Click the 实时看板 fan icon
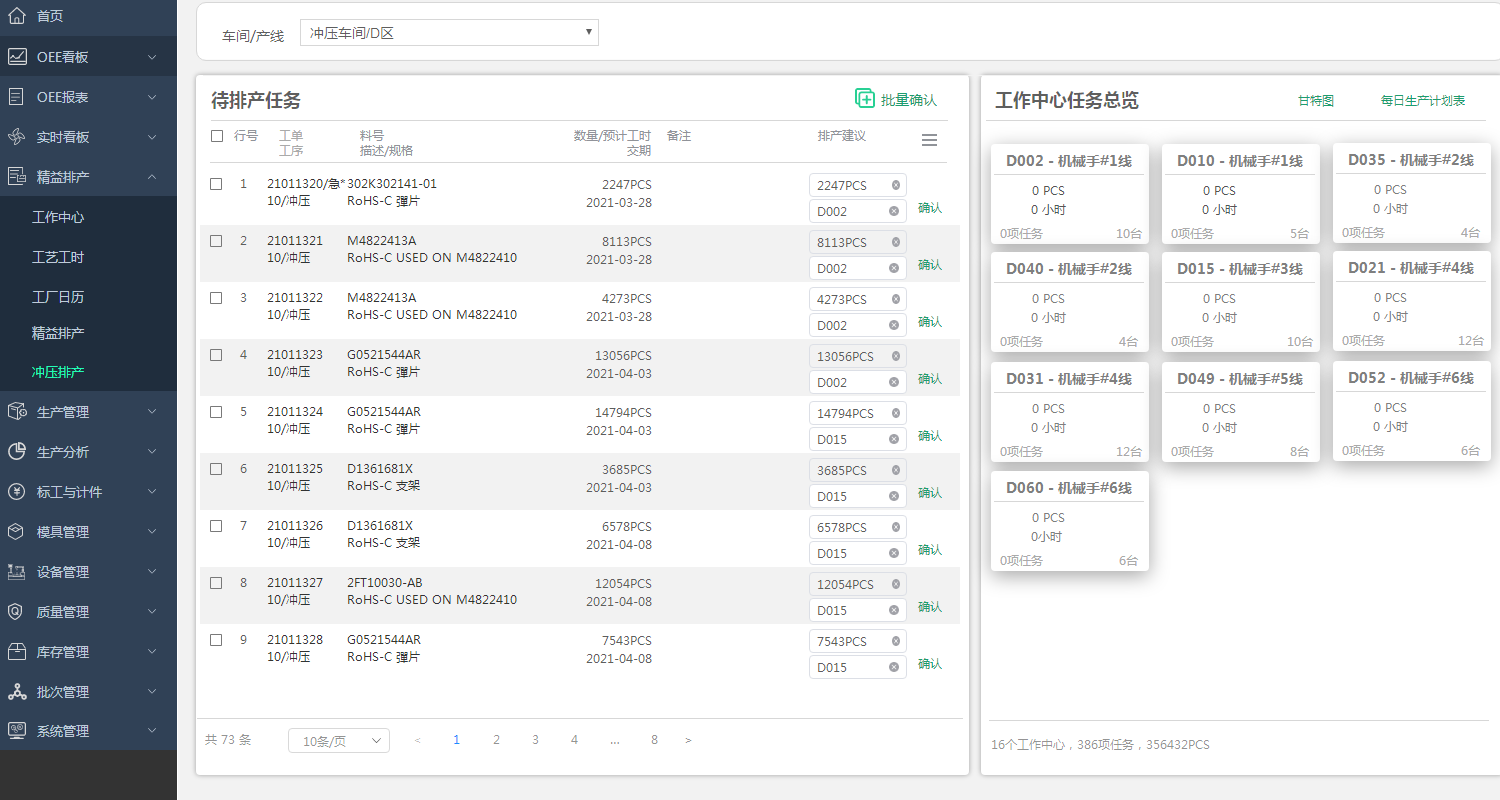Image resolution: width=1500 pixels, height=800 pixels. [17, 137]
